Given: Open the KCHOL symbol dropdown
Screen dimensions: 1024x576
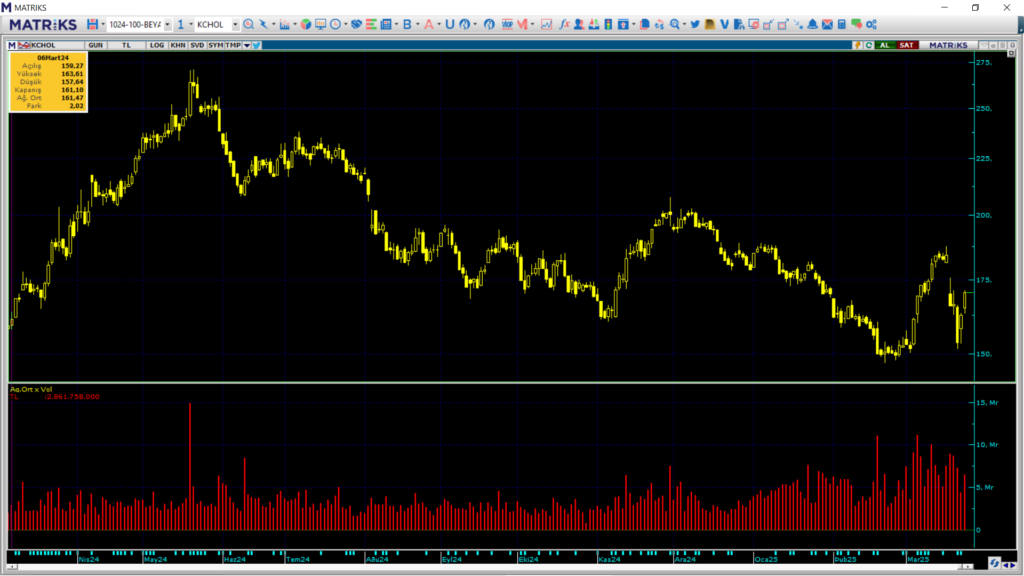Looking at the screenshot, I should (235, 24).
